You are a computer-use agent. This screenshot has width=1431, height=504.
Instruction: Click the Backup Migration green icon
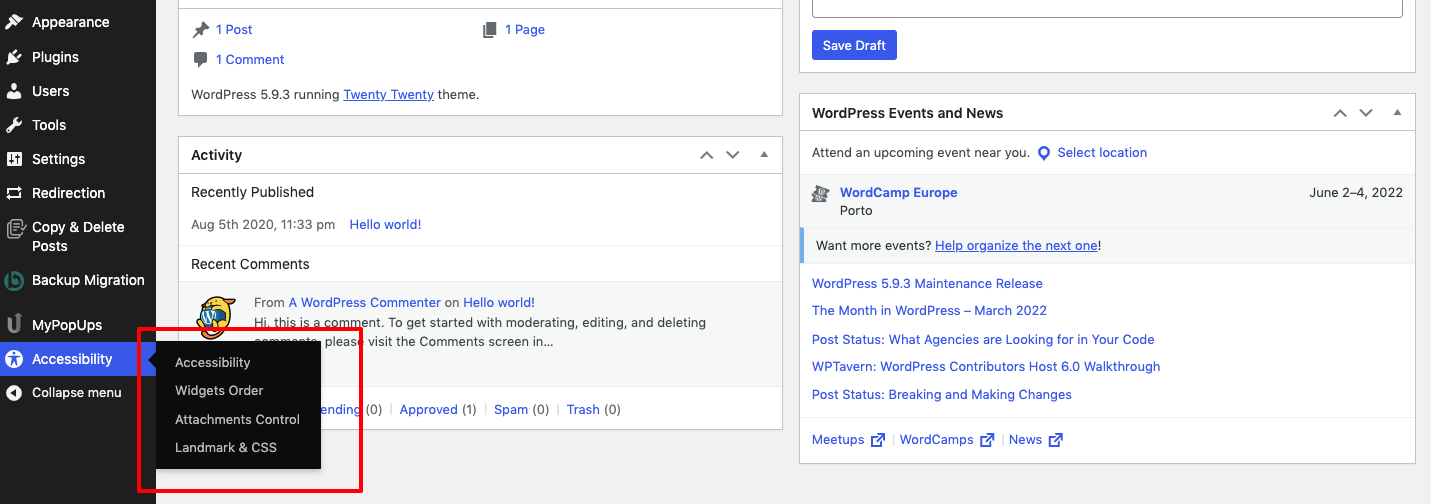pos(14,281)
